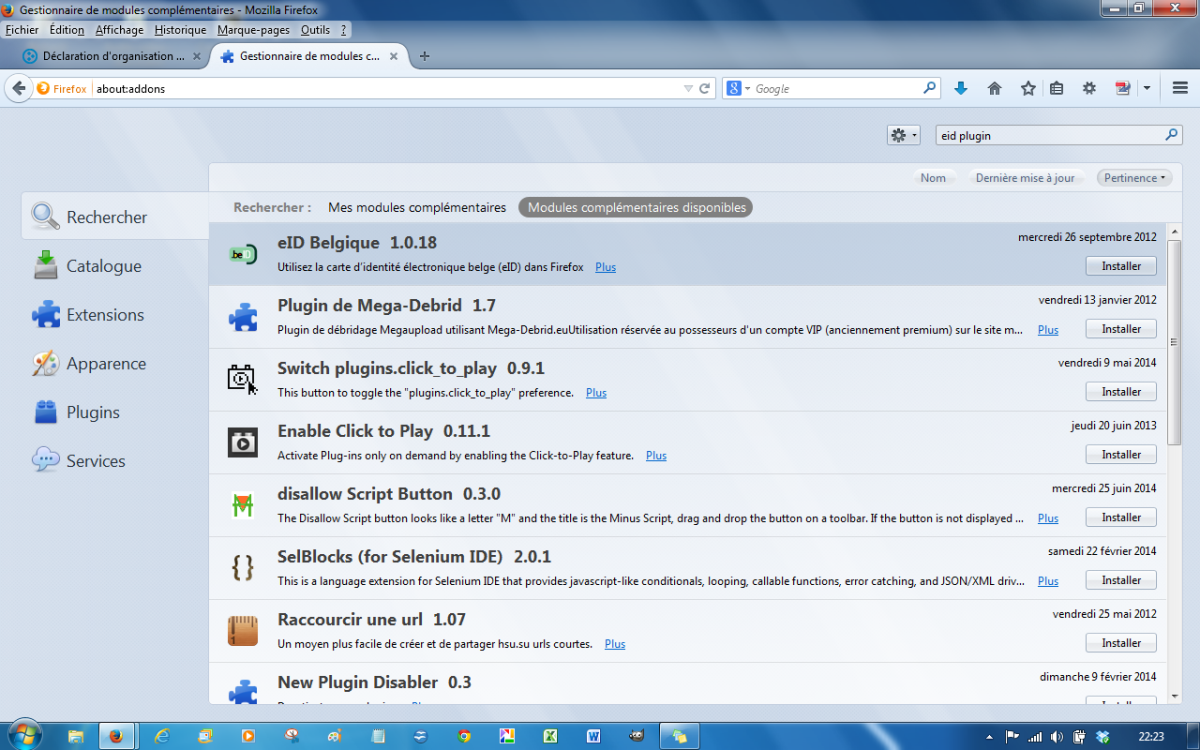This screenshot has width=1200, height=750.
Task: Install SelBlocks for Selenium IDE
Action: [1121, 580]
